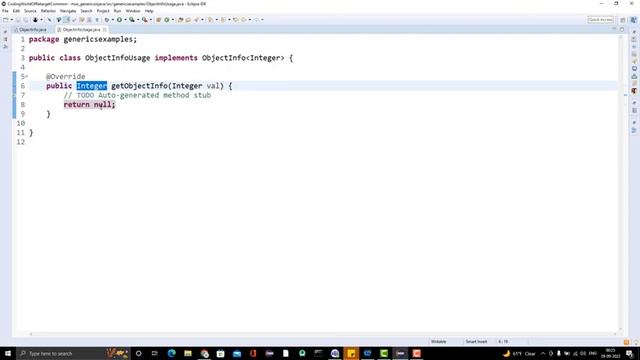Open Task View from the taskbar
This screenshot has width=640, height=360.
pyautogui.click(x=155, y=353)
